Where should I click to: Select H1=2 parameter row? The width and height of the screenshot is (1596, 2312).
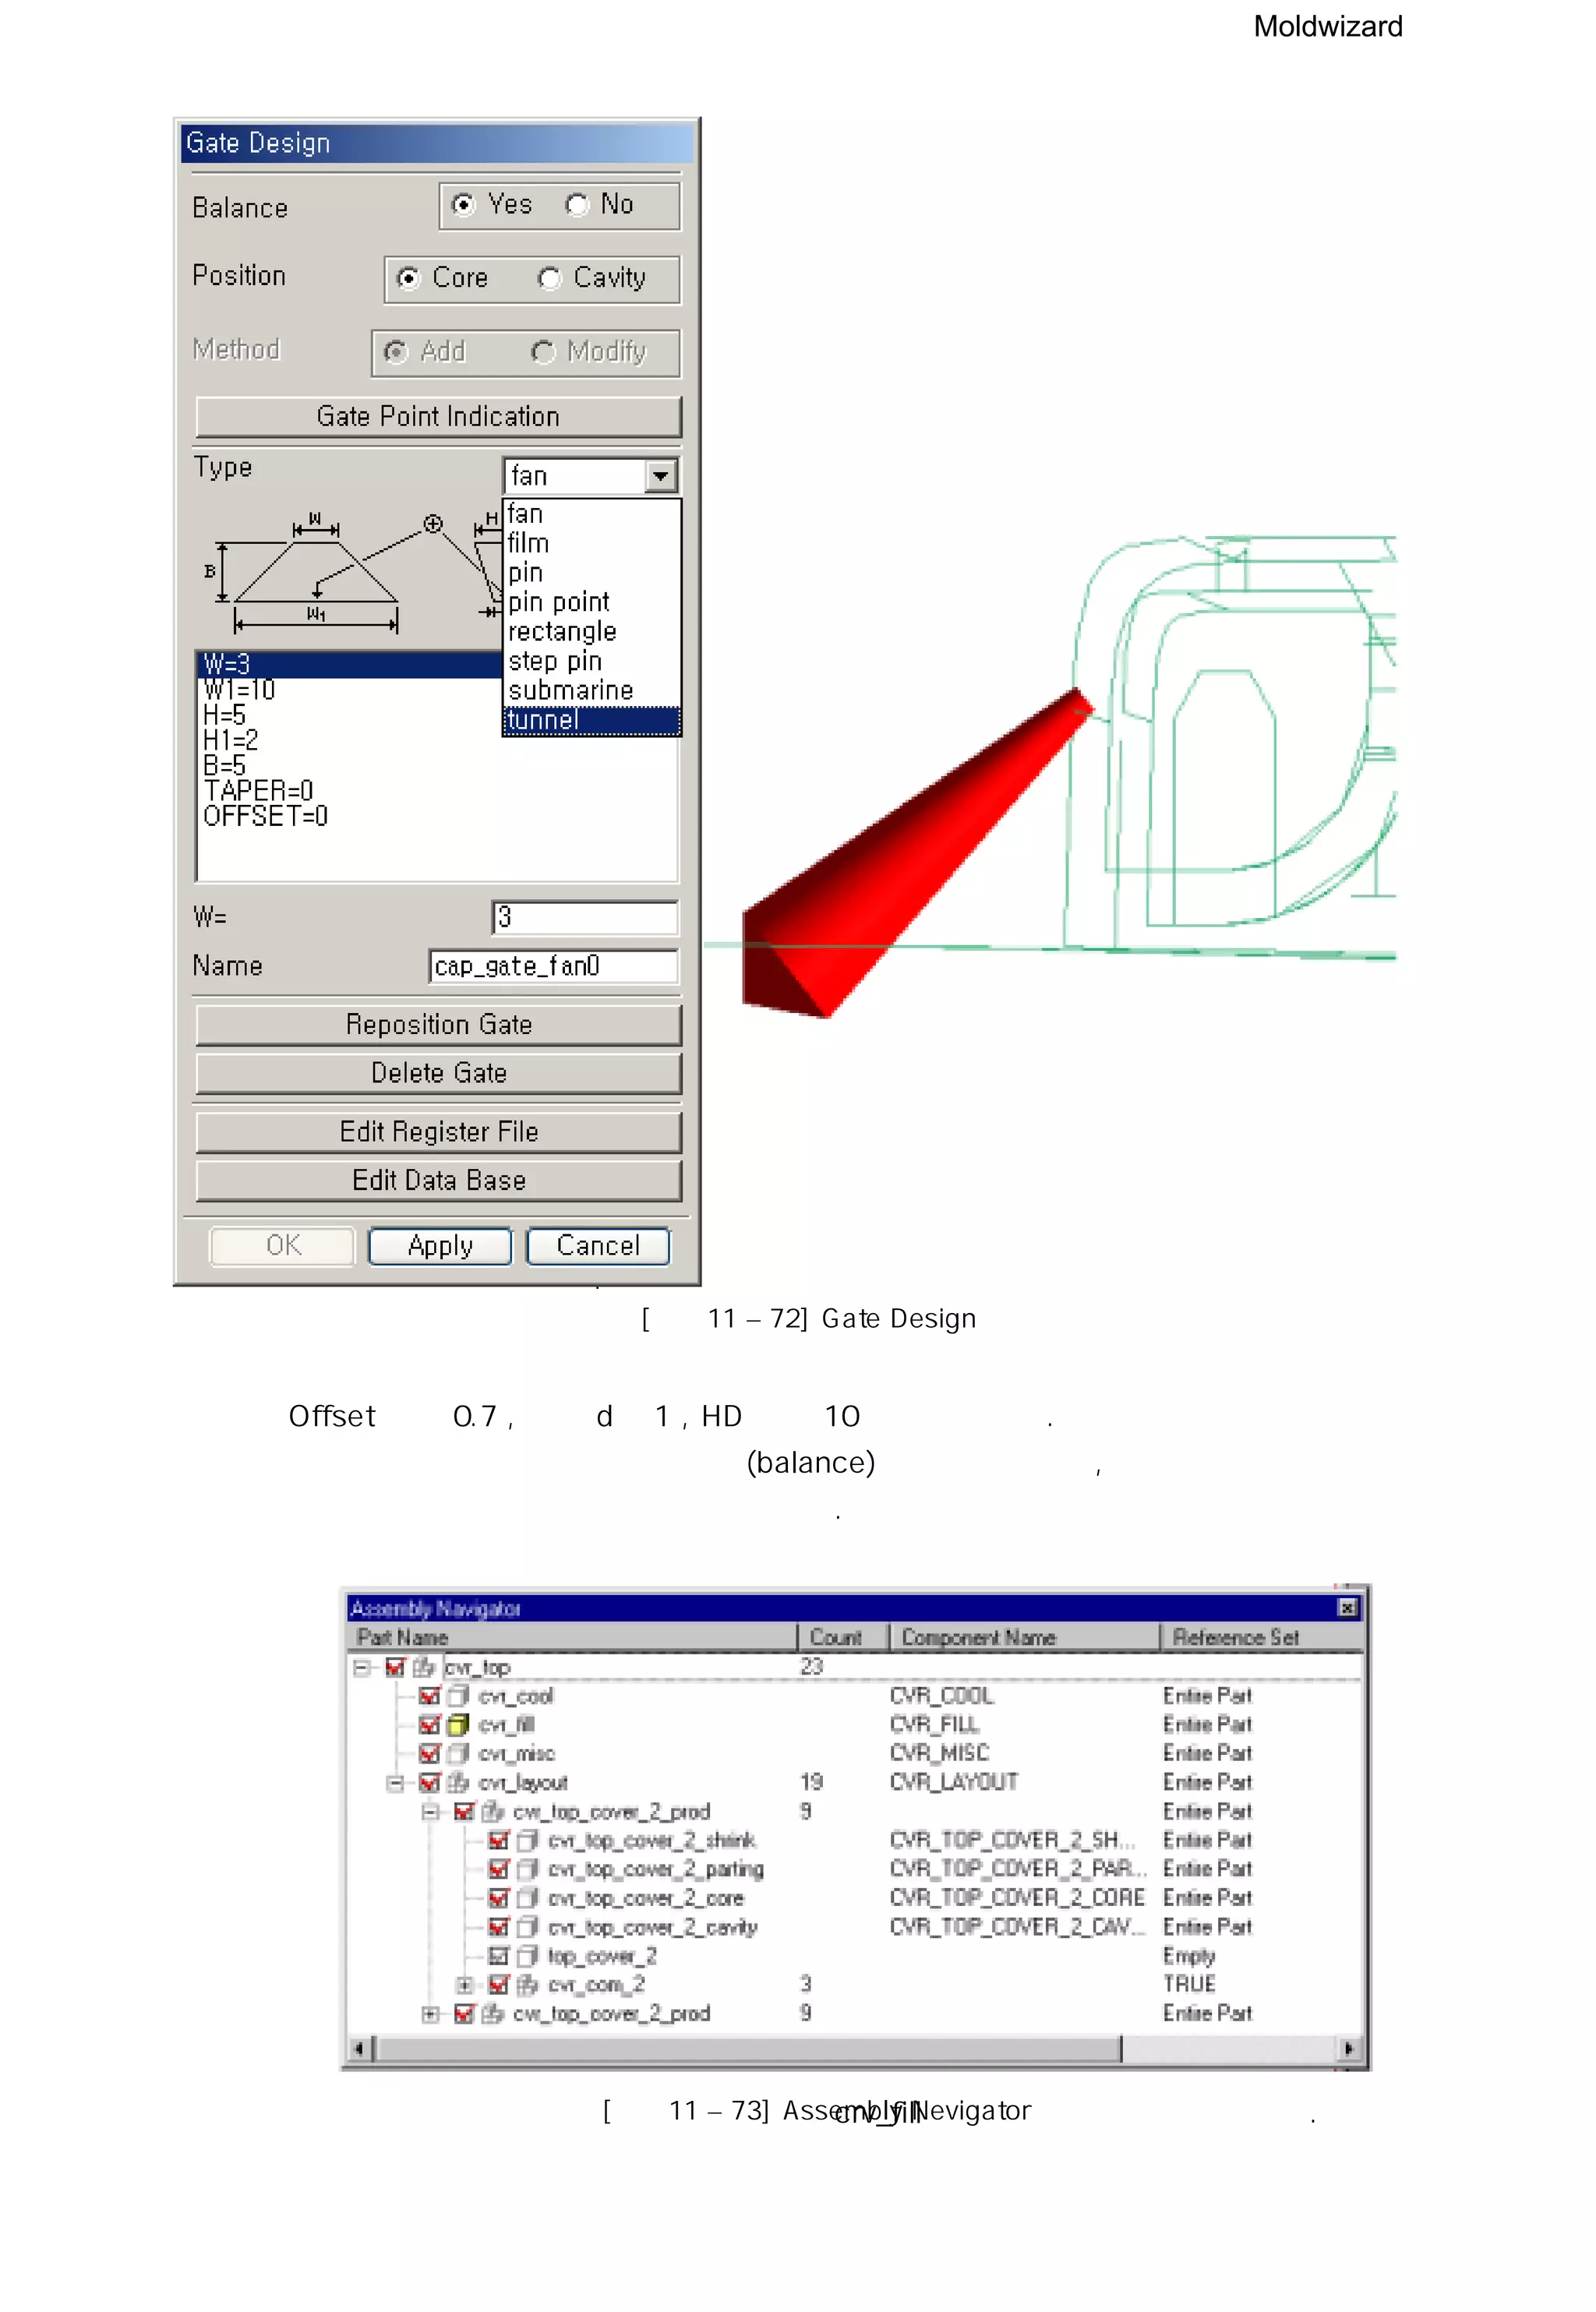click(231, 741)
